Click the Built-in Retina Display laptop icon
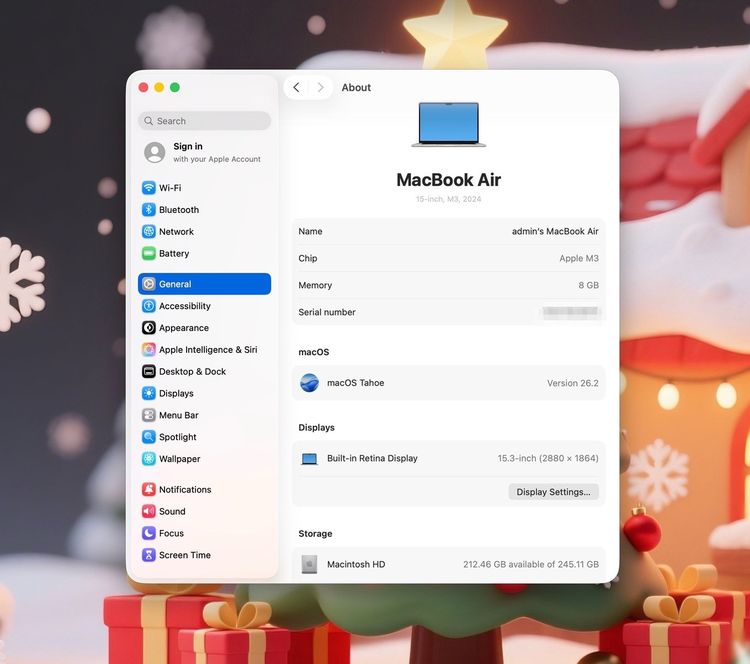Screen dimensions: 750x664 pyautogui.click(x=309, y=459)
